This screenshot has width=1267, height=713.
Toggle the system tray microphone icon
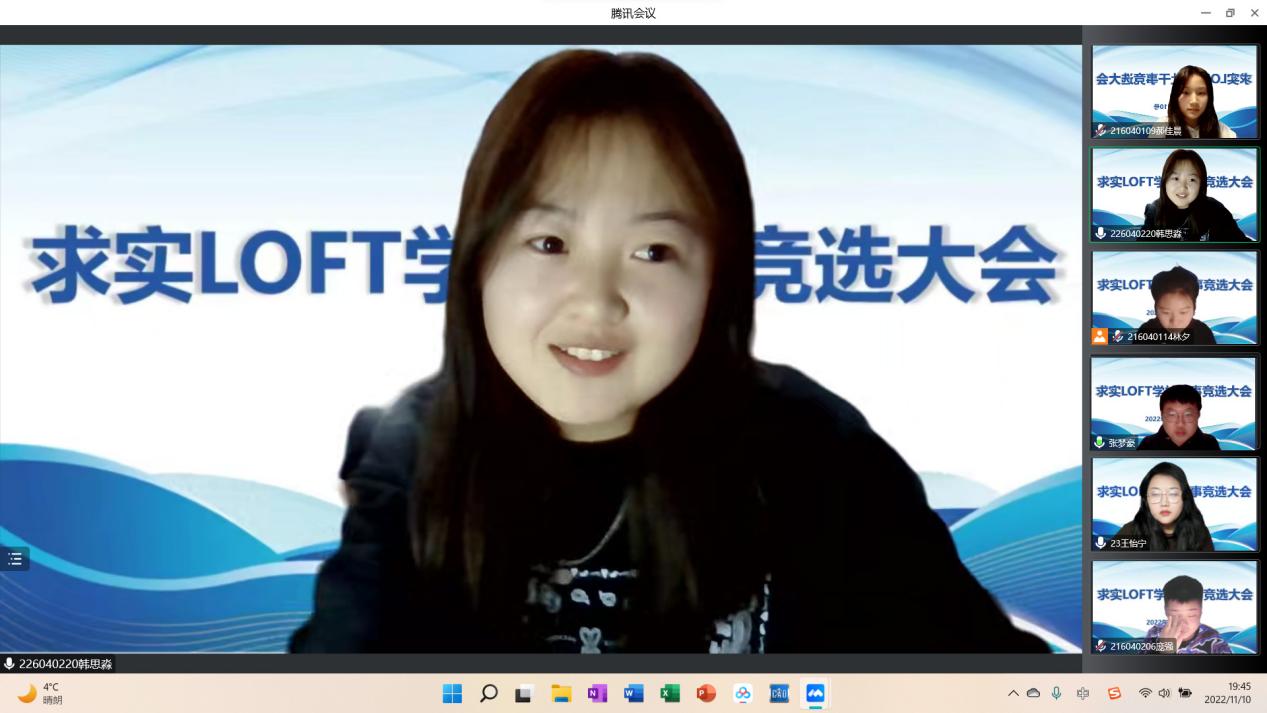1056,693
